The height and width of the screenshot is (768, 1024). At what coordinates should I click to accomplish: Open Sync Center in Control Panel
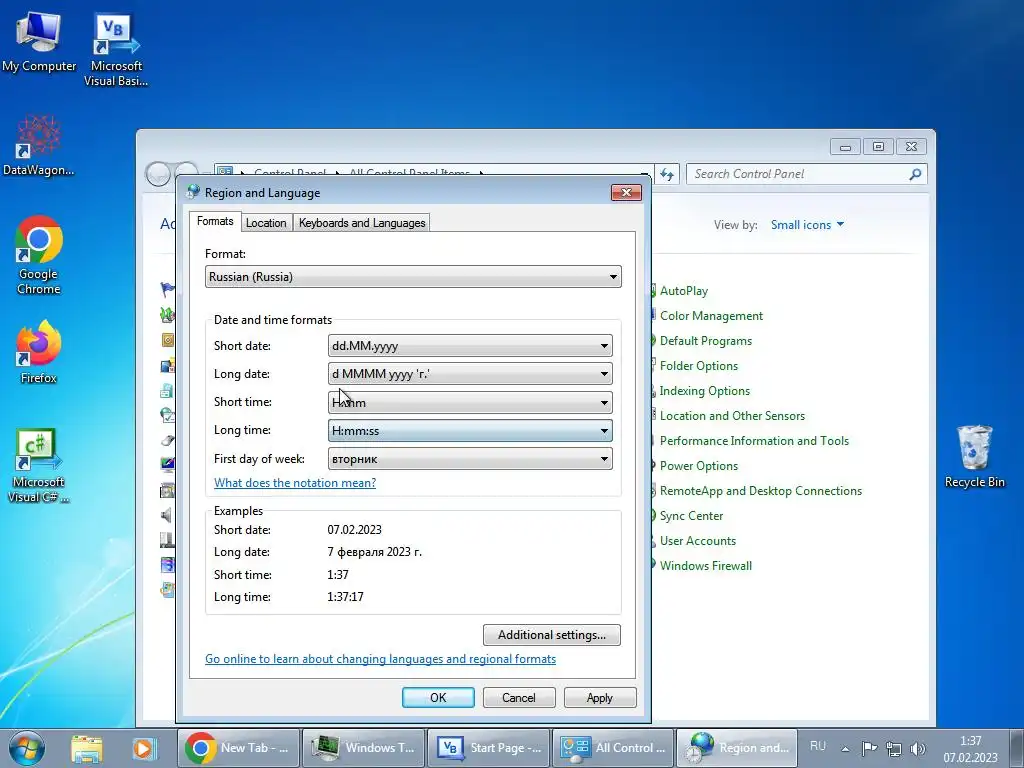(691, 516)
